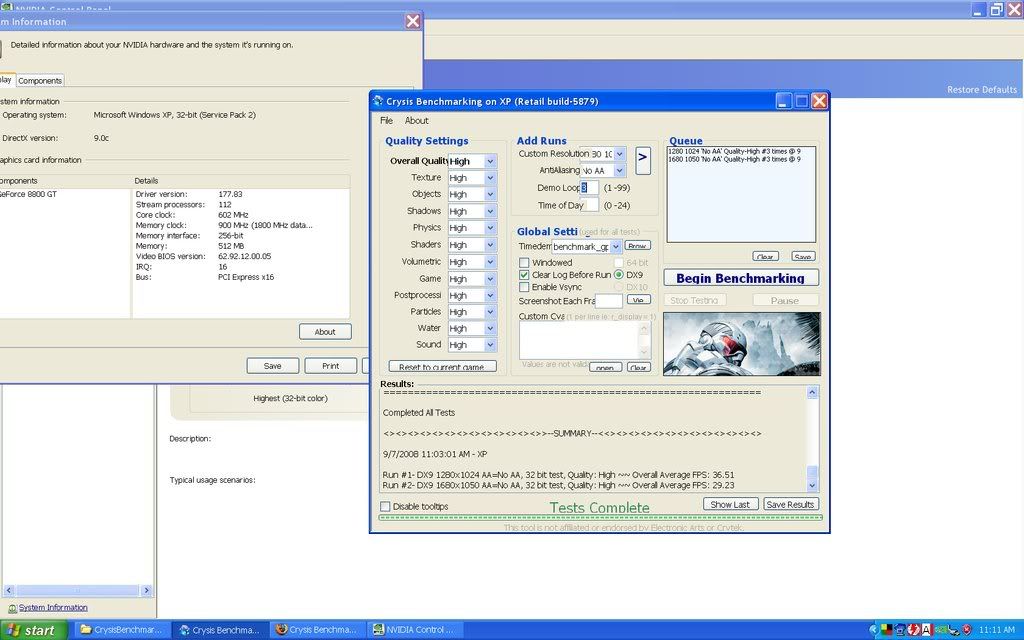Click About button in System Information

point(325,332)
